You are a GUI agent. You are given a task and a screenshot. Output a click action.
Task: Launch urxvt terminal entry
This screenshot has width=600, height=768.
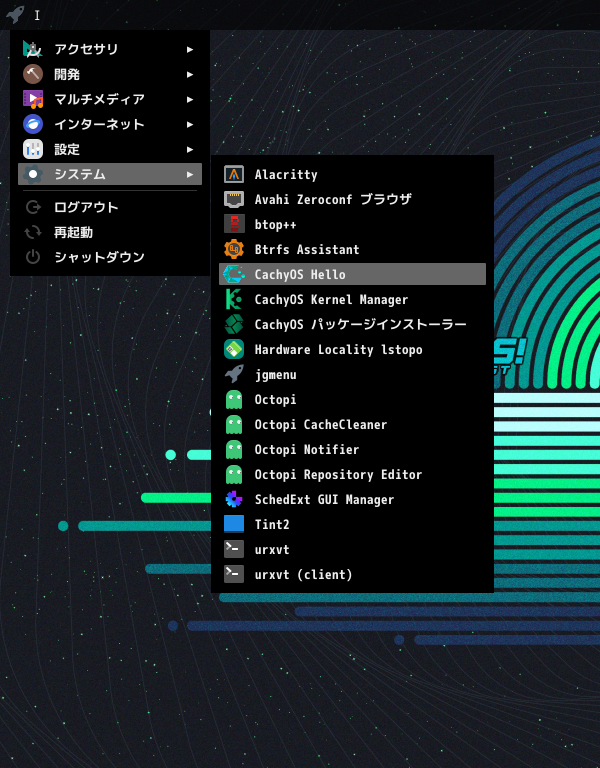tap(272, 550)
